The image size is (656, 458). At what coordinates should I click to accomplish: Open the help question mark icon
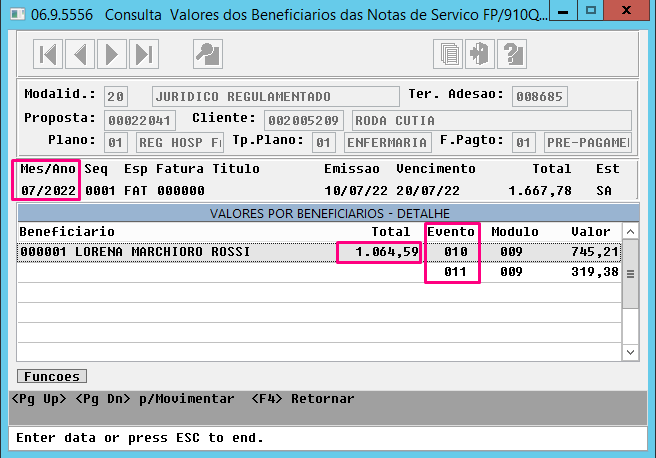(x=512, y=54)
